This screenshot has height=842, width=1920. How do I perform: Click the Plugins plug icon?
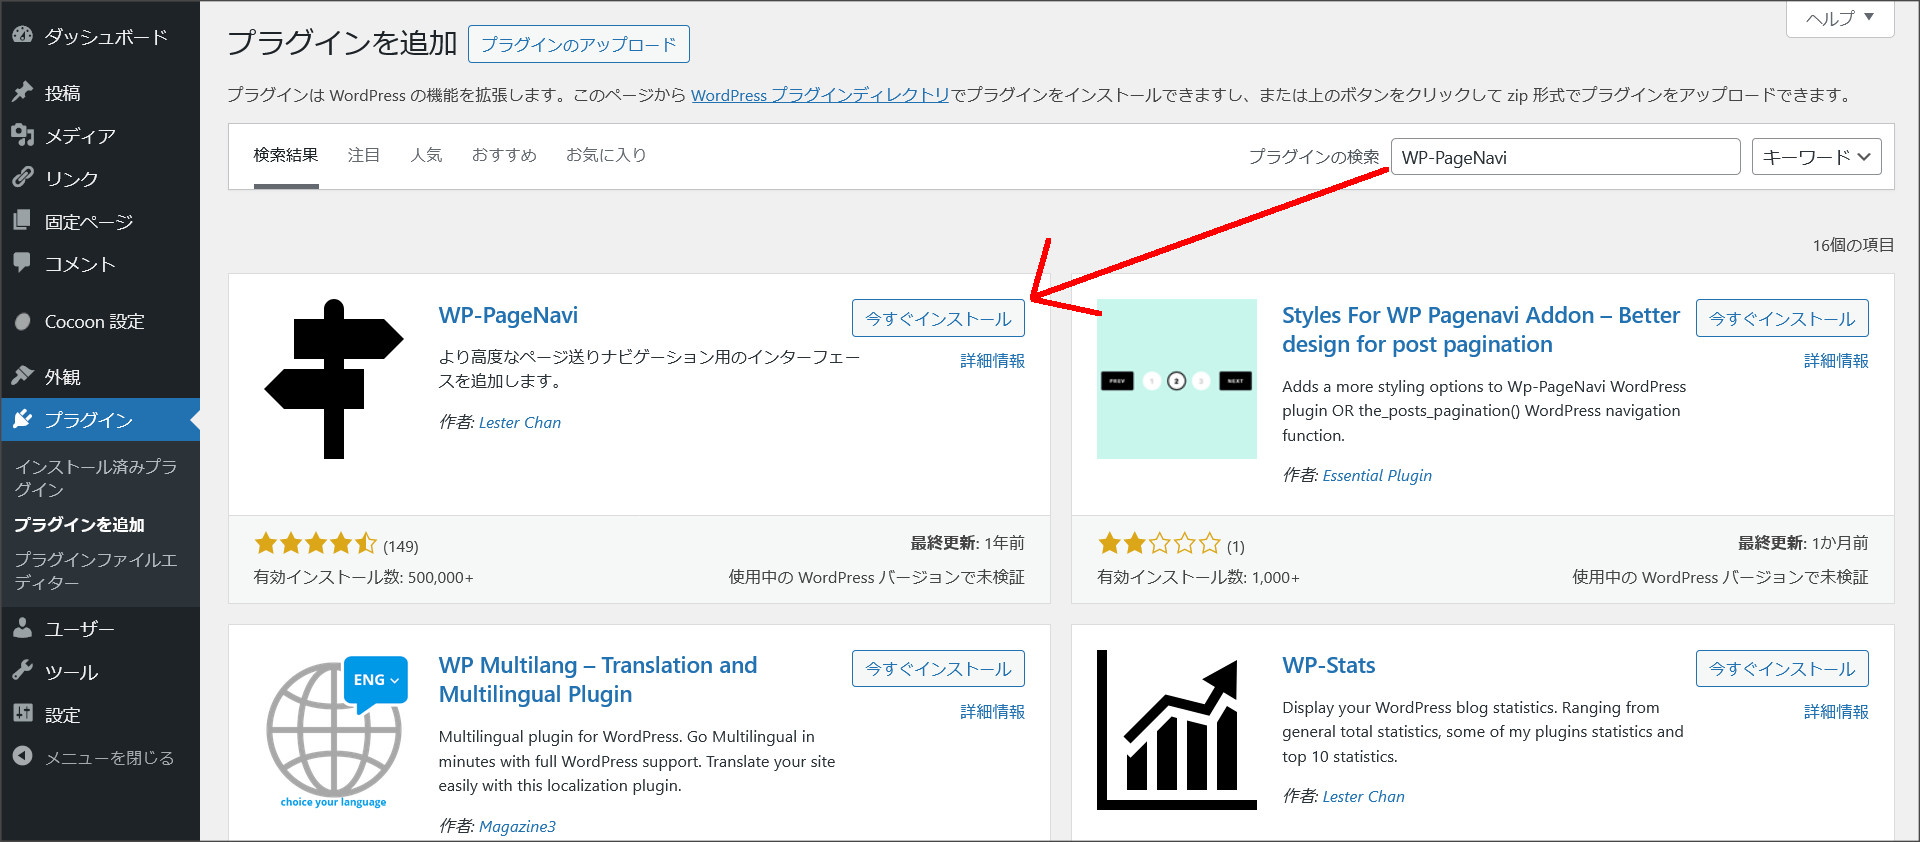pyautogui.click(x=23, y=419)
